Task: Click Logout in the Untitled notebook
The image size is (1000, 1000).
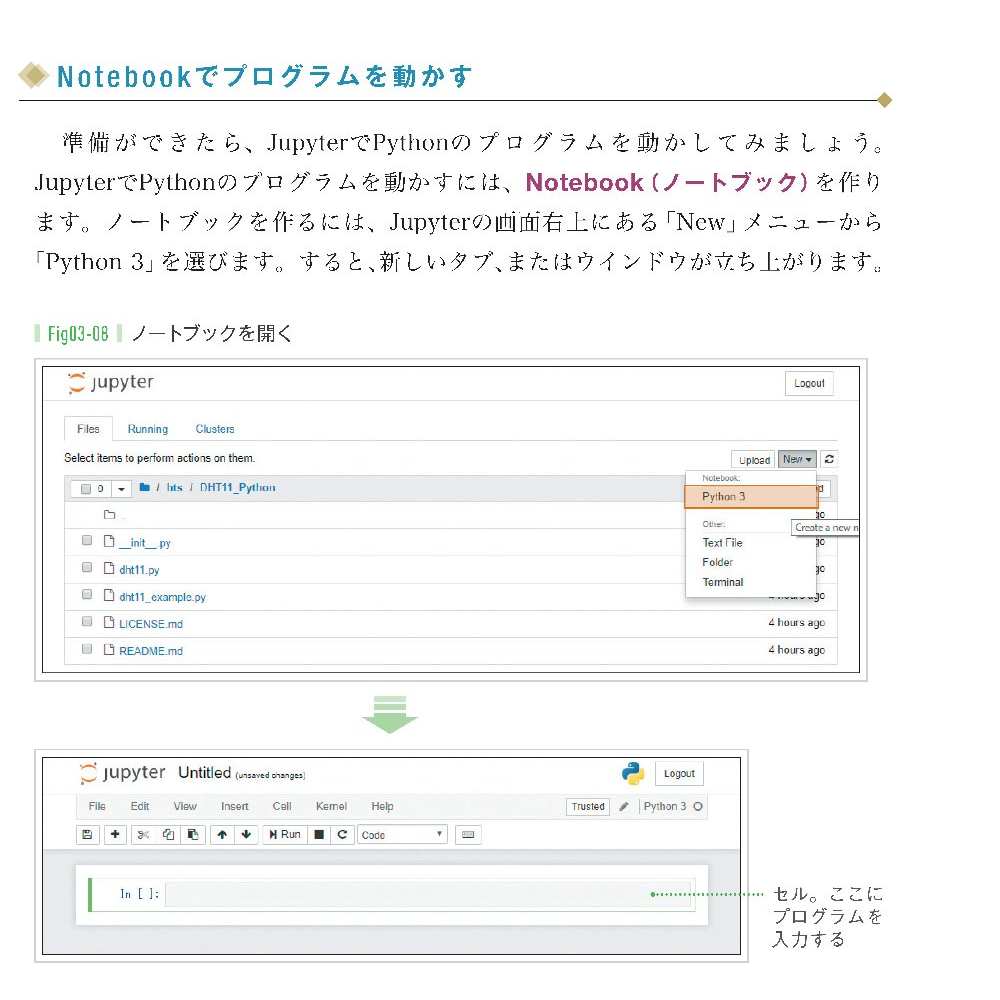Action: point(679,774)
